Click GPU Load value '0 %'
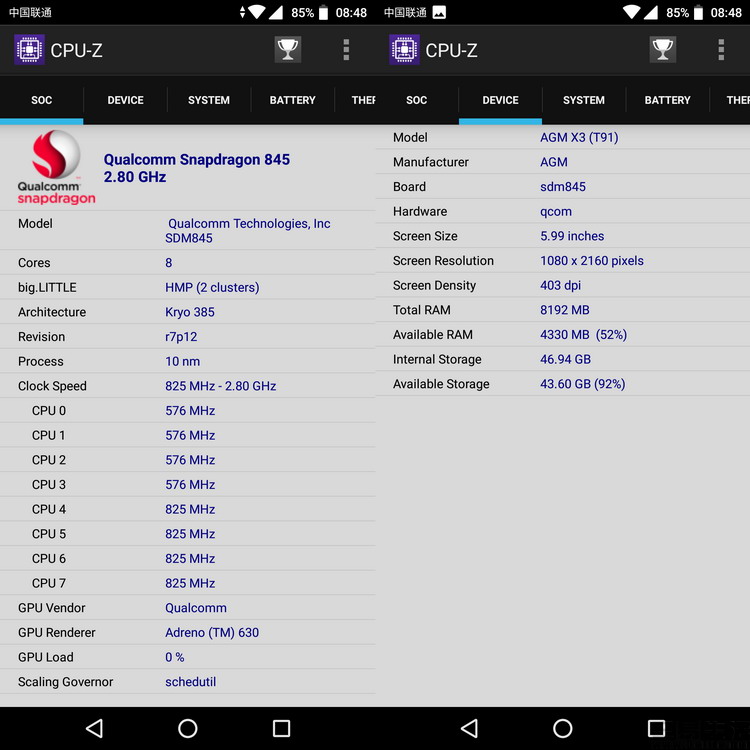 175,657
